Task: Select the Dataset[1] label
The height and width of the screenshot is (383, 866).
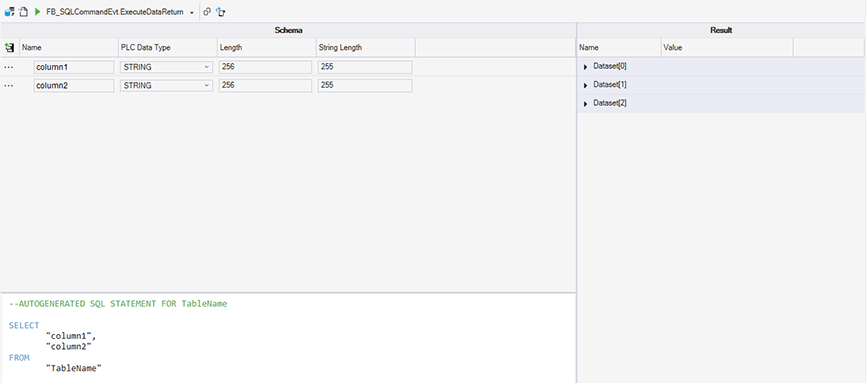Action: pos(610,85)
